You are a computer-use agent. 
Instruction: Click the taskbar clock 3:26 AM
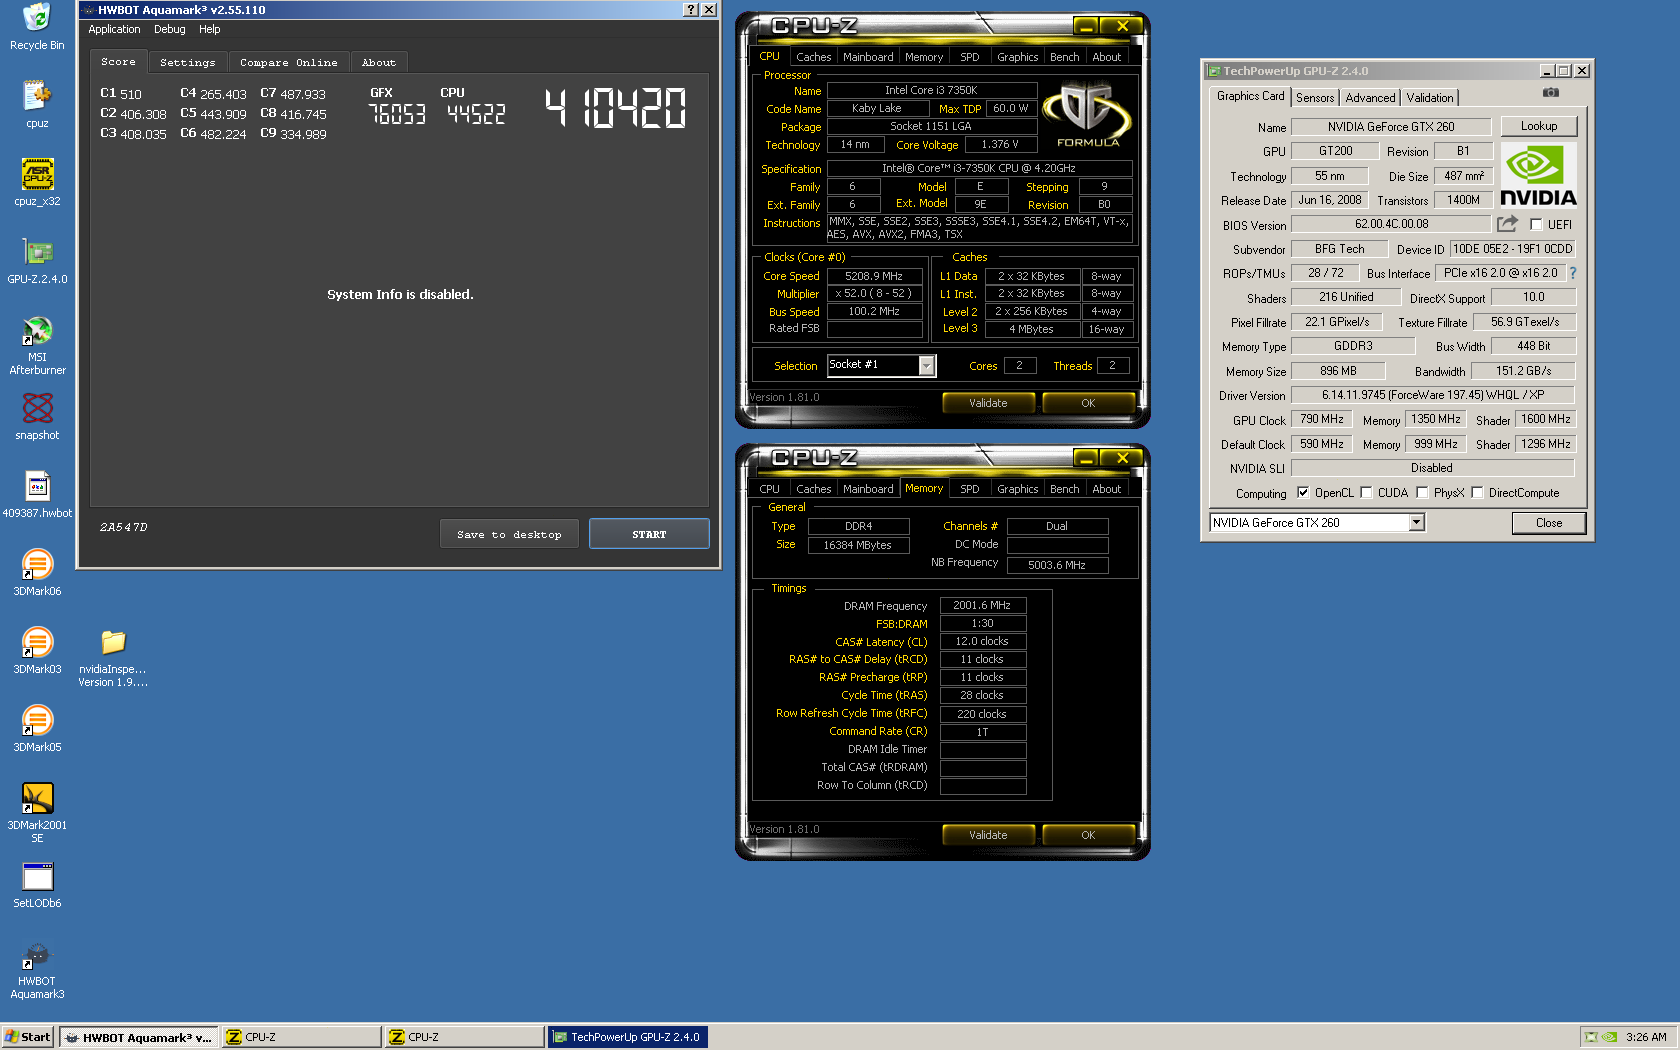tap(1646, 1037)
